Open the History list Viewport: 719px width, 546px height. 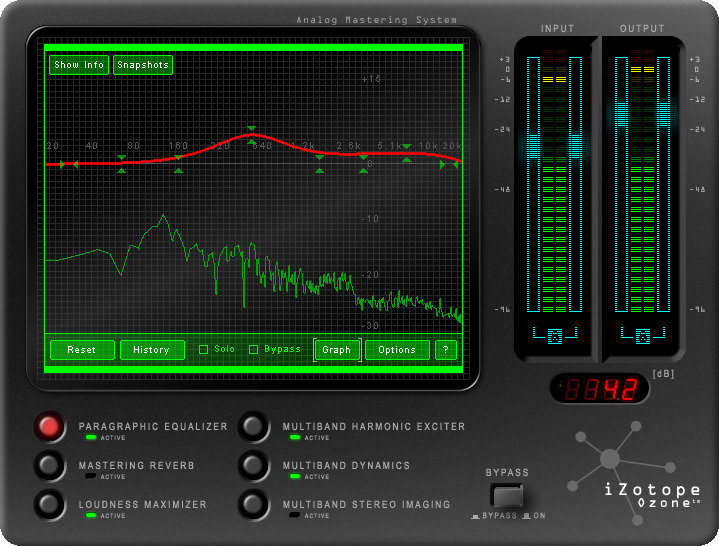tap(152, 350)
